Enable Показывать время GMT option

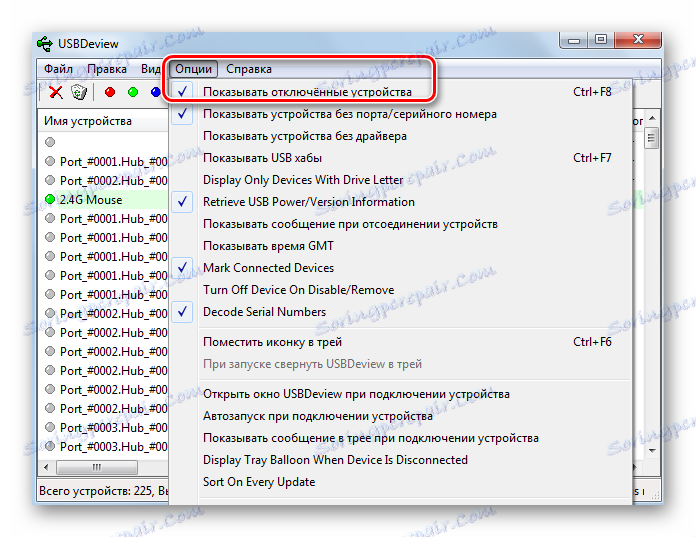coord(400,246)
